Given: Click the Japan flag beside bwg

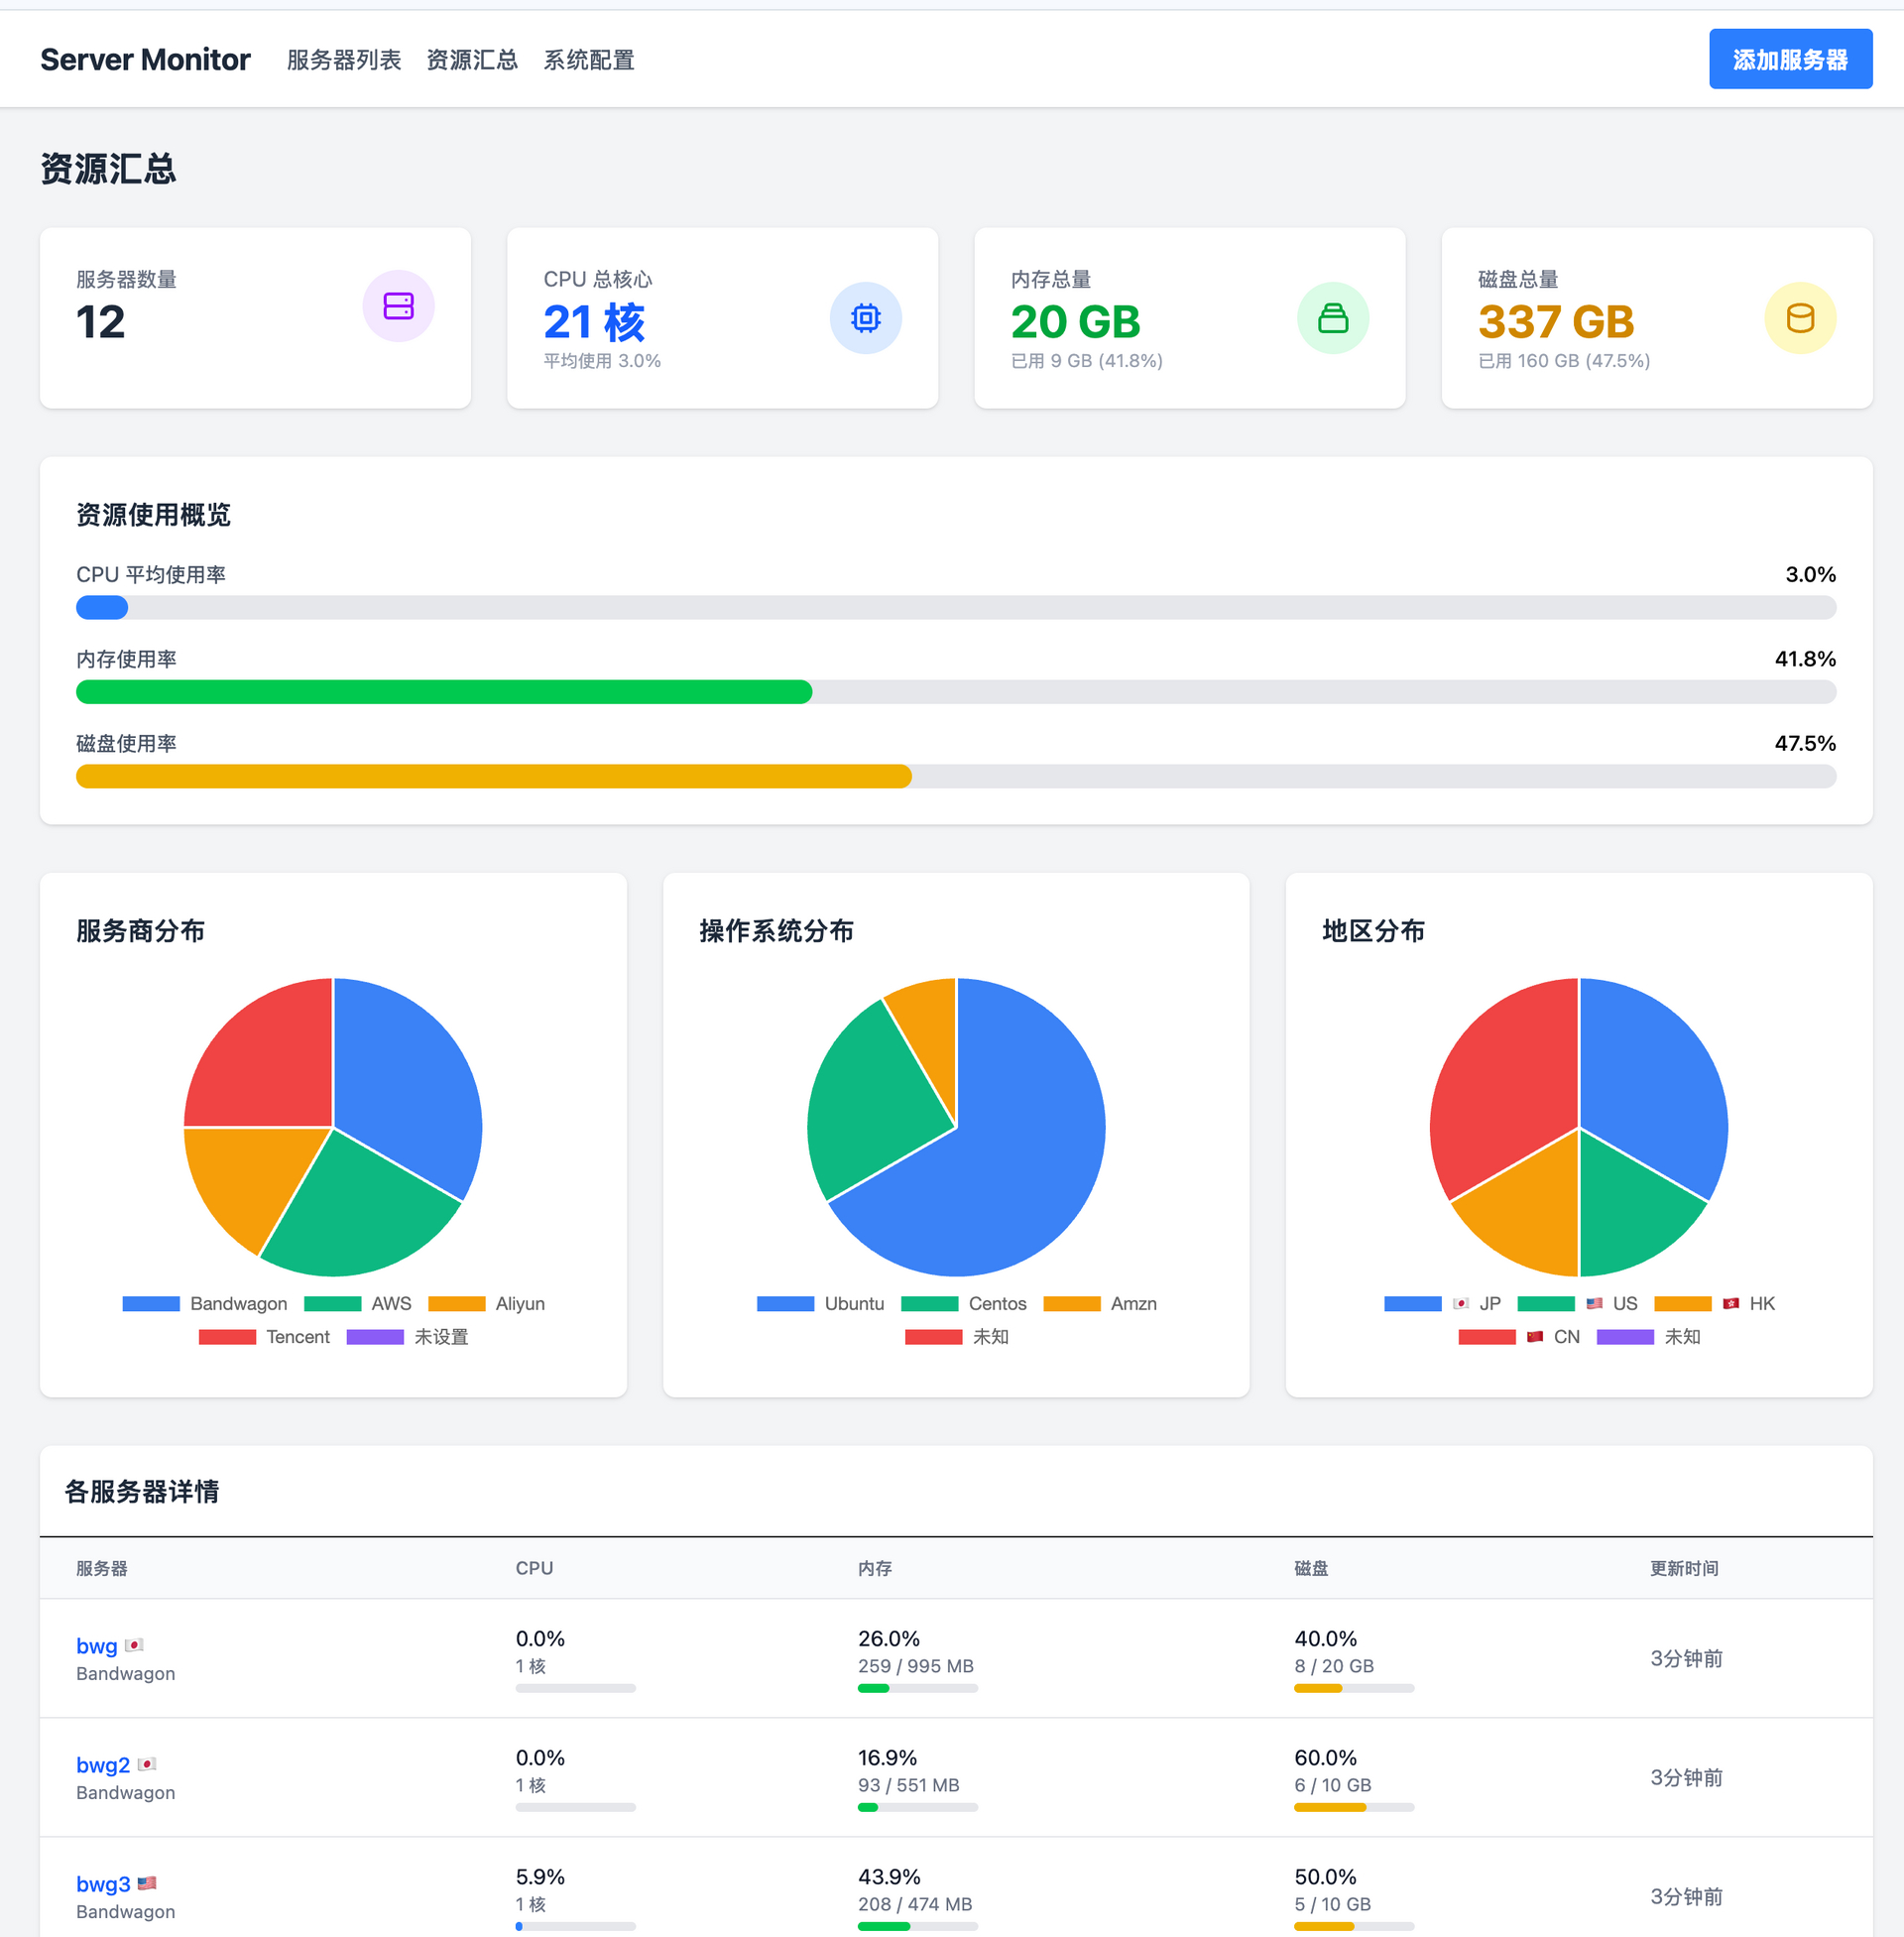Looking at the screenshot, I should coord(134,1645).
